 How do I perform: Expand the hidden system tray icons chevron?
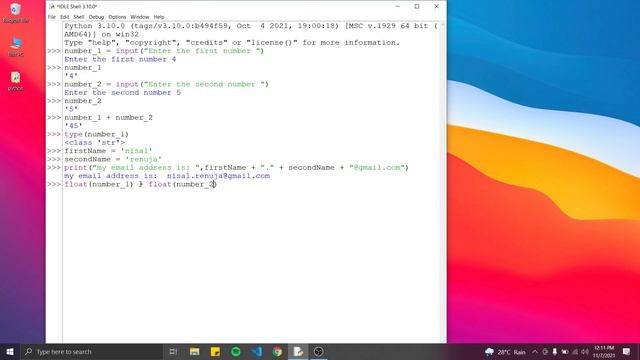coord(535,352)
